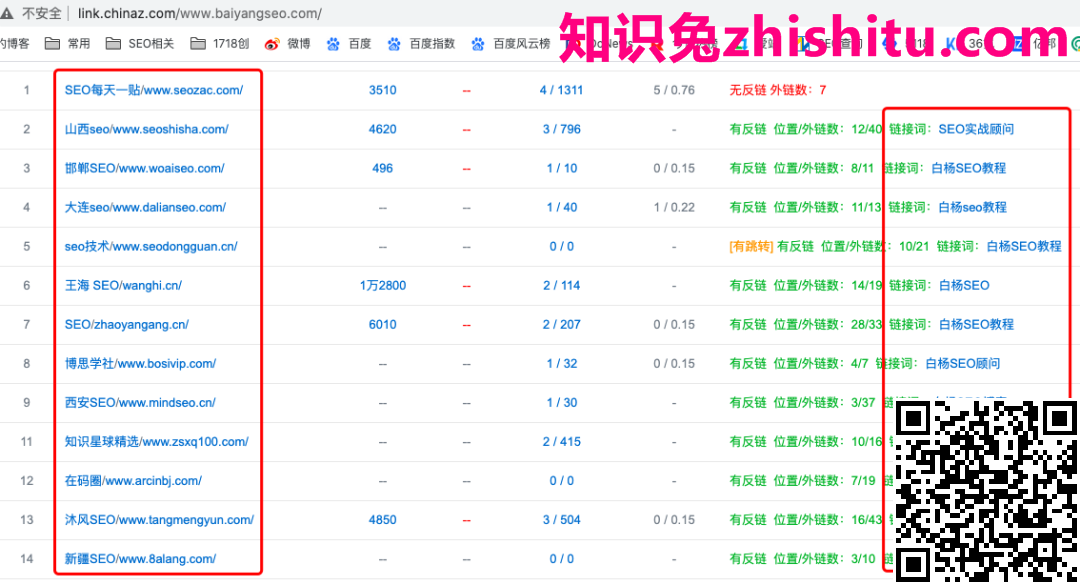1080x585 pixels.
Task: Click 0 / 0 in the seo技术 row
Action: click(x=561, y=246)
